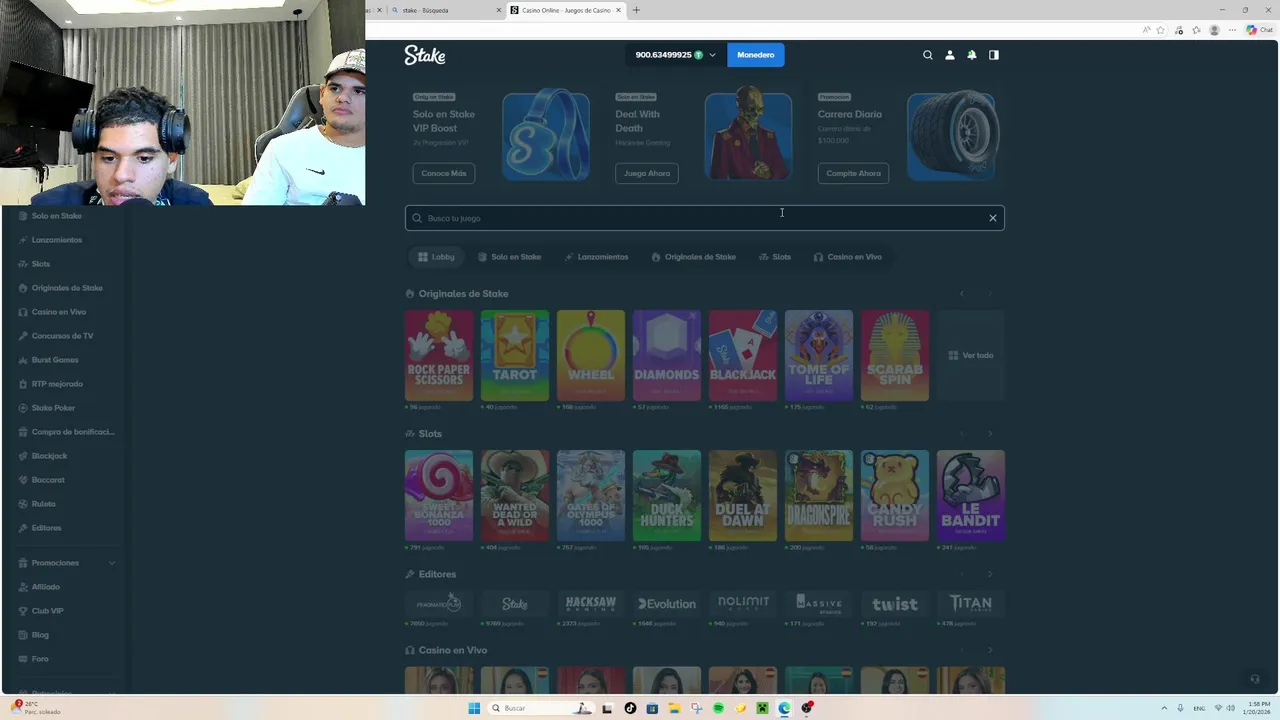Open the Tome of Life game

pos(819,355)
